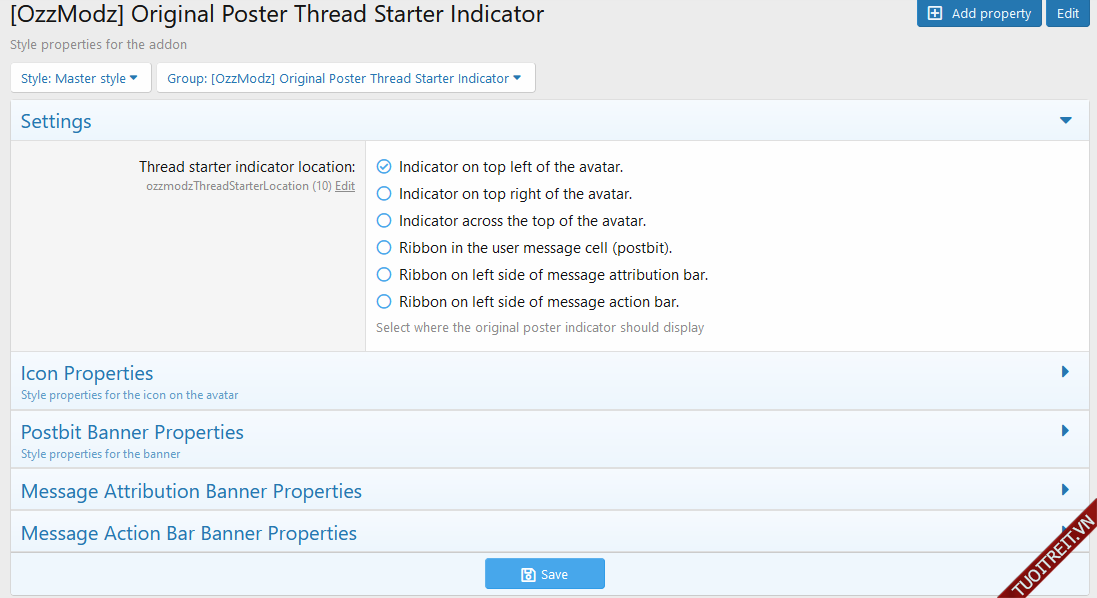Click the Edit button at top right
The height and width of the screenshot is (598, 1097).
(1067, 14)
